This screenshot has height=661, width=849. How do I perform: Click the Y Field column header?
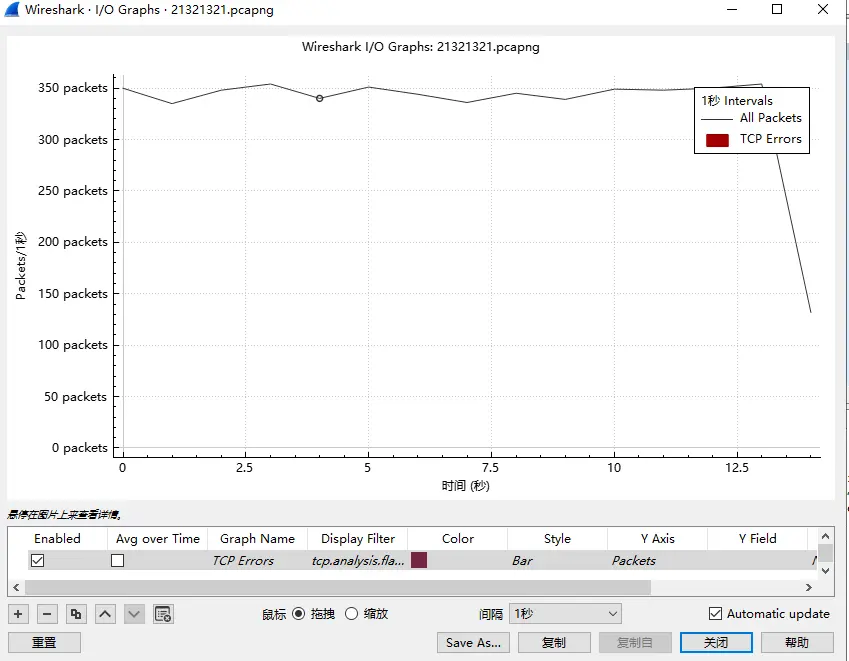tap(757, 539)
